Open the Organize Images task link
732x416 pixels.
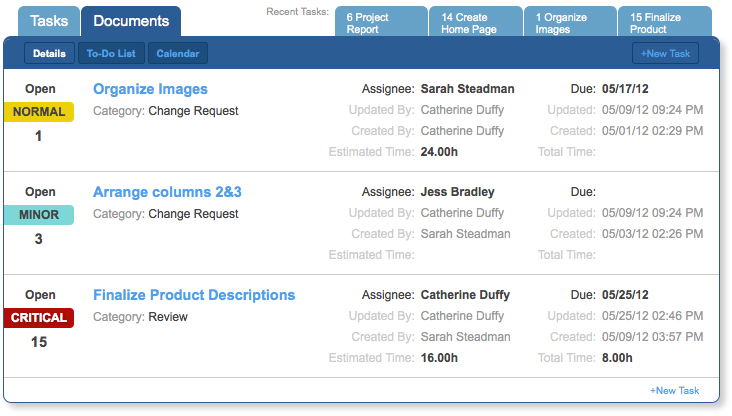coord(150,89)
